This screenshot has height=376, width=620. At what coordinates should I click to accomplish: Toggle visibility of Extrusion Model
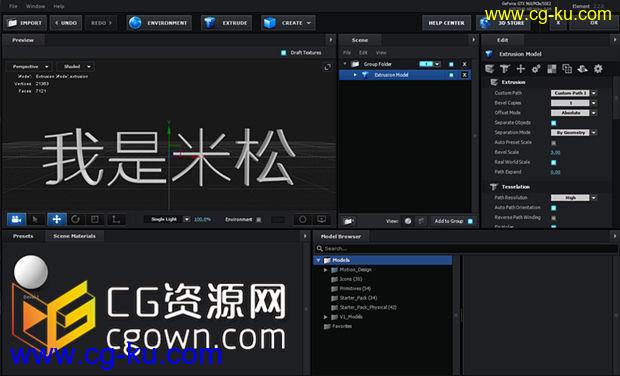click(x=451, y=75)
